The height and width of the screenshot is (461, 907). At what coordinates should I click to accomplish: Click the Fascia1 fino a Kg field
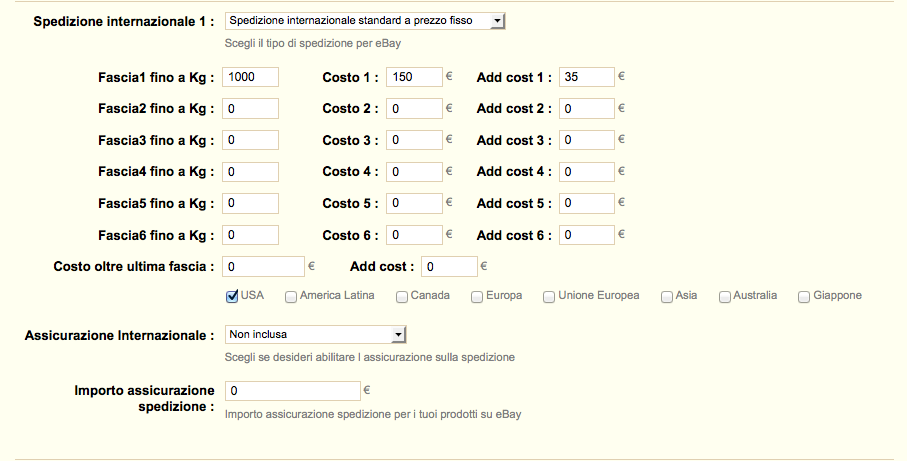pos(251,77)
